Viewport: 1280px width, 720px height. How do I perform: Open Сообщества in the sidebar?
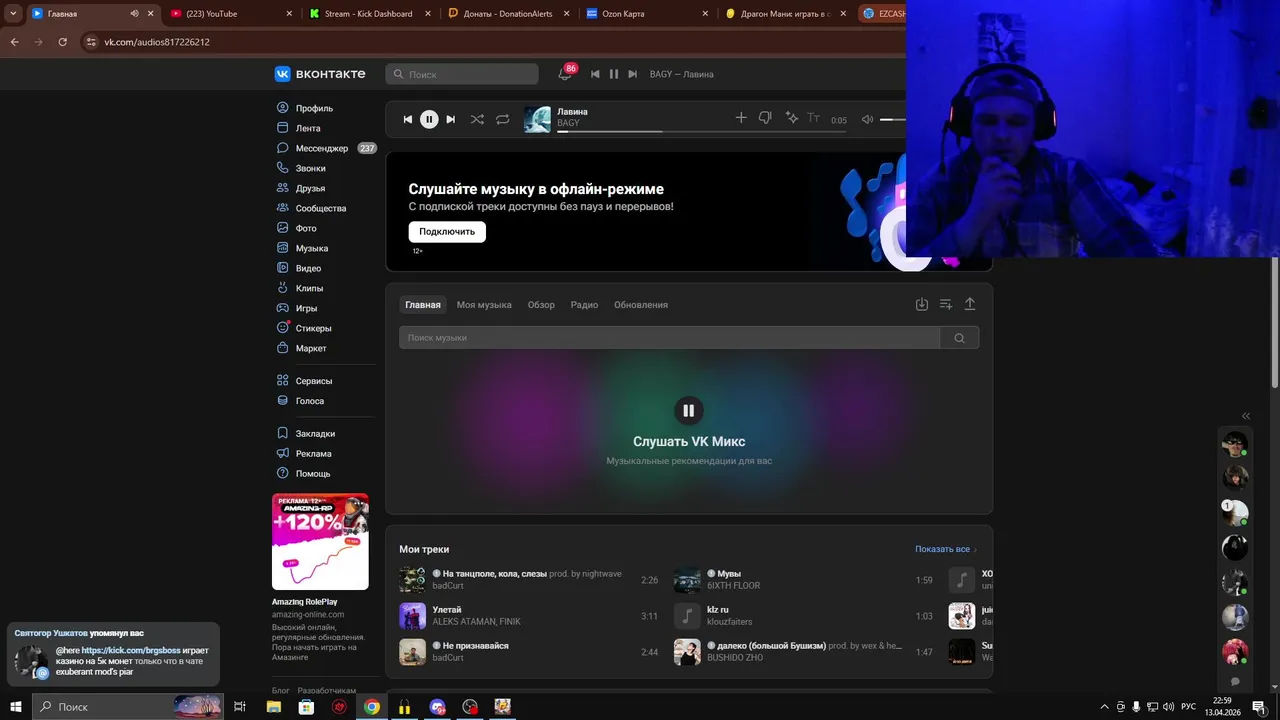pos(321,208)
